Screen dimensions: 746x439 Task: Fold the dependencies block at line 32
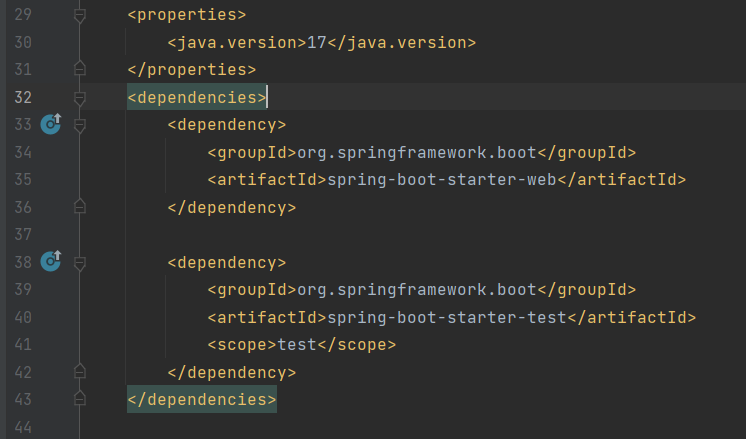point(80,98)
